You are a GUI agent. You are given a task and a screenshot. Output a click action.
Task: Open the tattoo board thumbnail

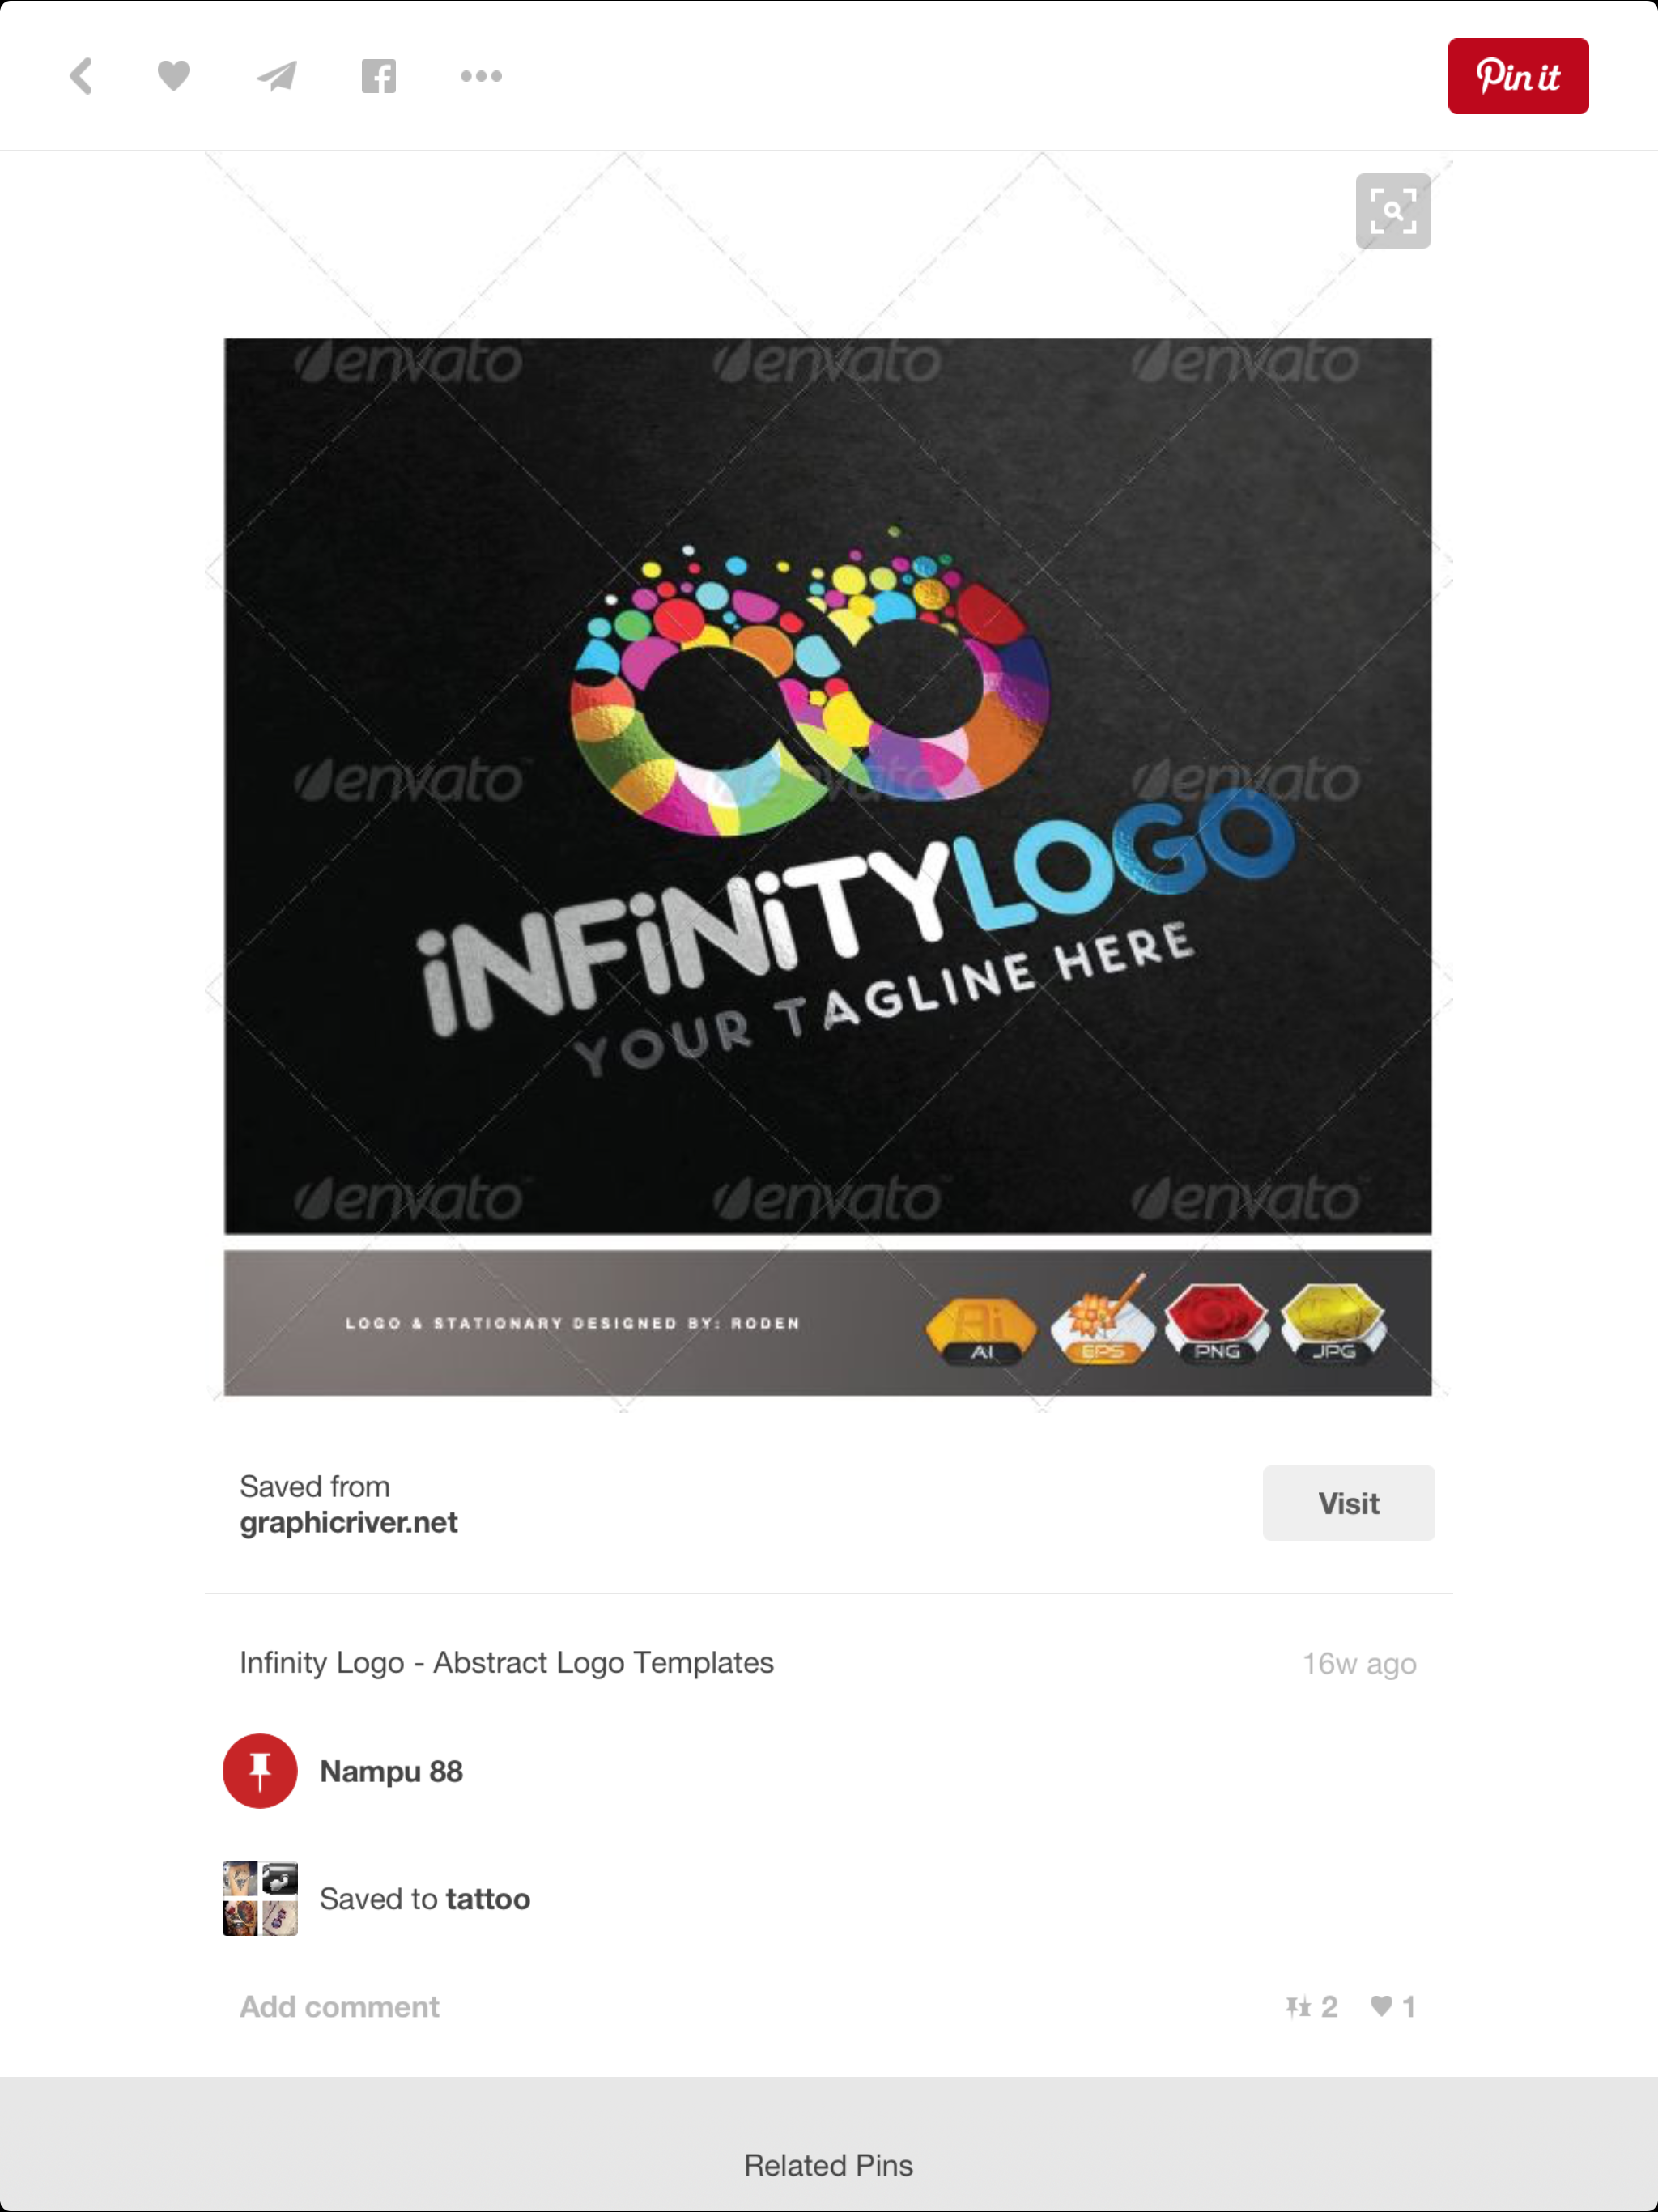pyautogui.click(x=260, y=1898)
